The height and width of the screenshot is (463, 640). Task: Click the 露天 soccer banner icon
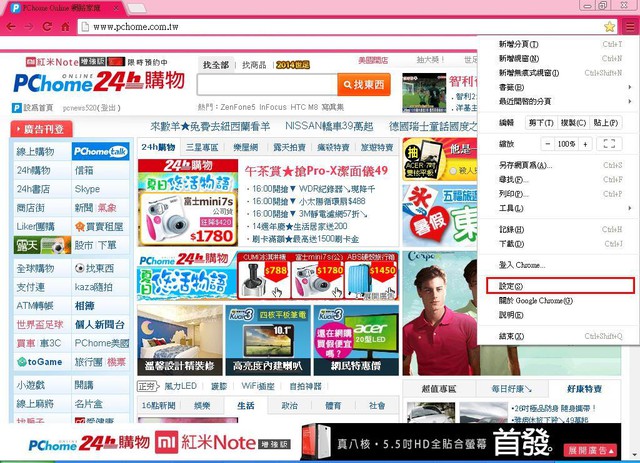coord(42,245)
